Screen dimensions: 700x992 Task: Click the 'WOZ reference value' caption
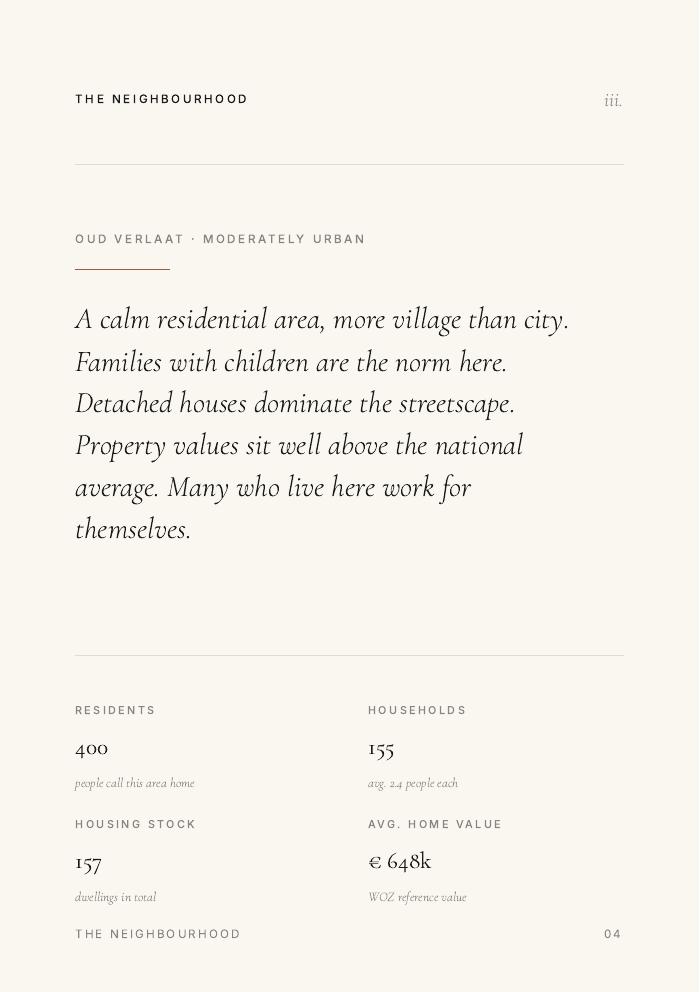pos(417,897)
